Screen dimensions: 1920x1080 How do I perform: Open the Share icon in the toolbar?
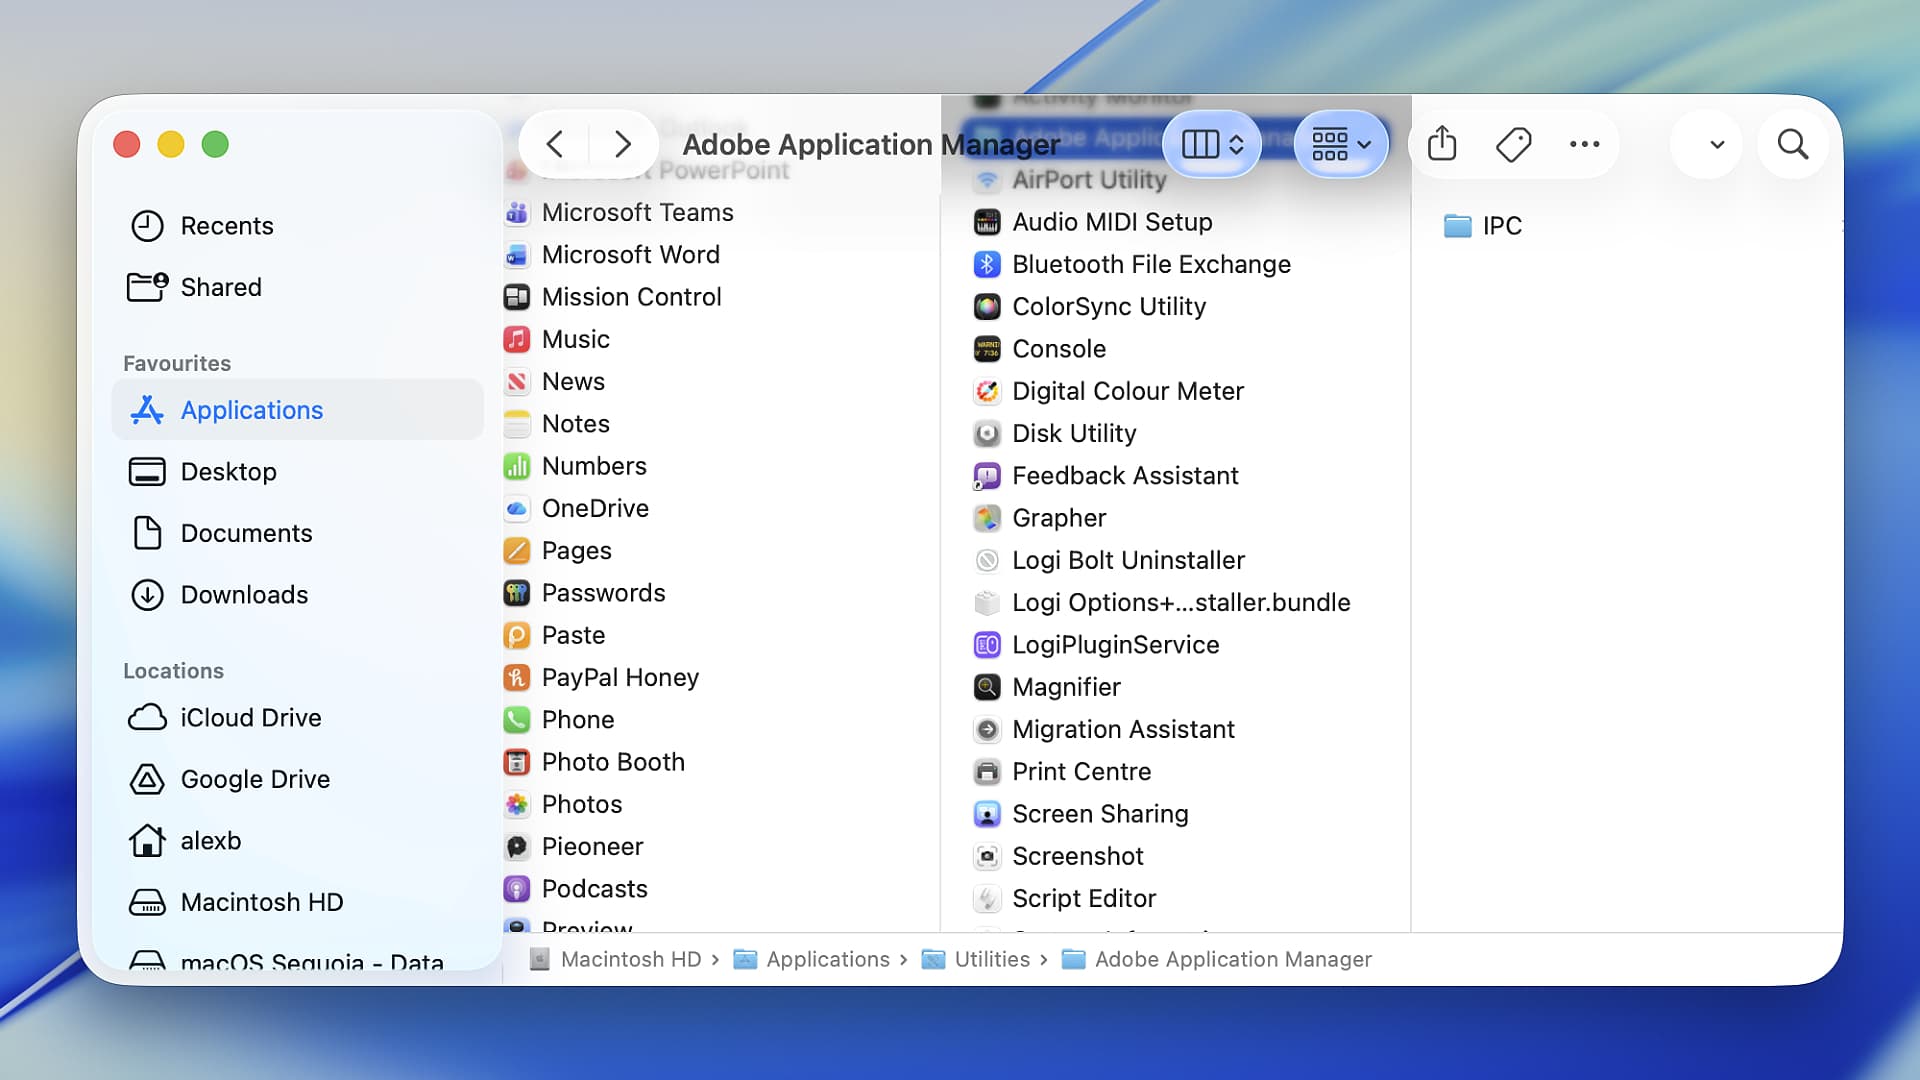click(1440, 144)
